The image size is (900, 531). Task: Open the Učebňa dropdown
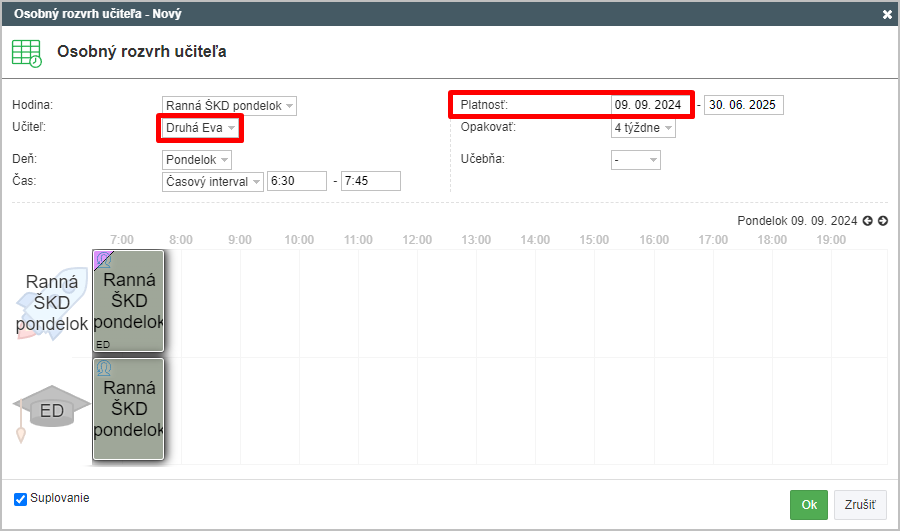click(635, 160)
